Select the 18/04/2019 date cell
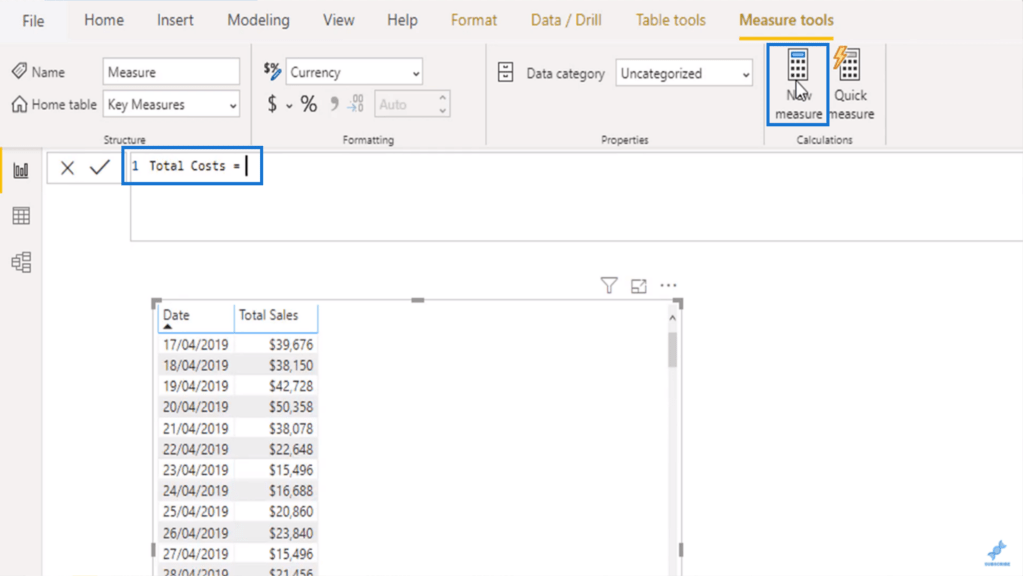The width and height of the screenshot is (1024, 576). tap(195, 366)
